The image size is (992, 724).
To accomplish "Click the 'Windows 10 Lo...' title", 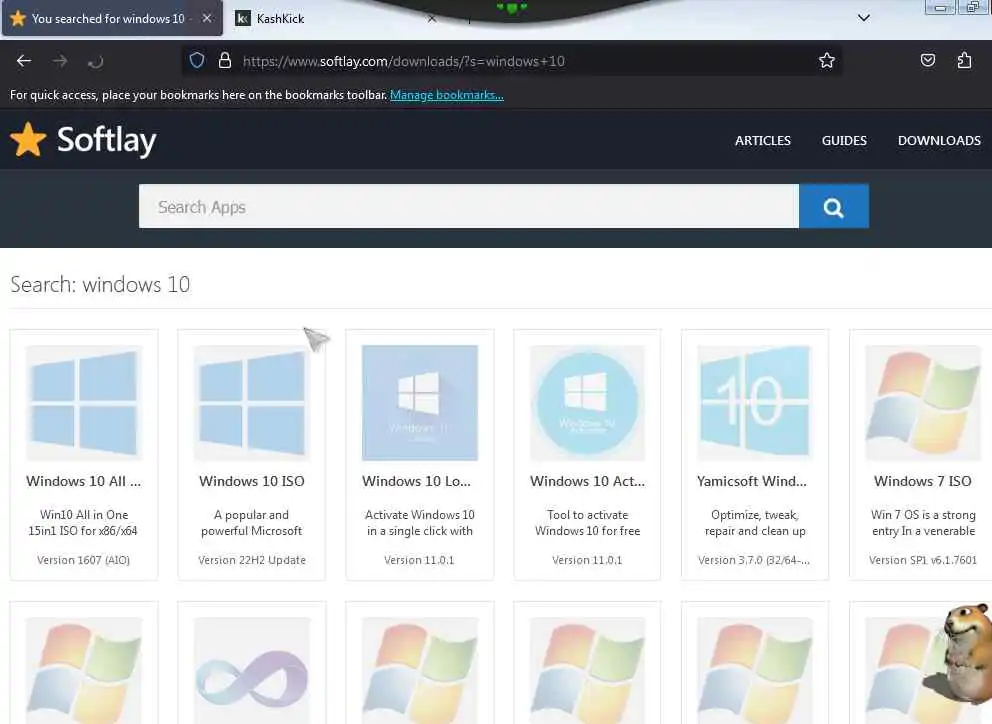I will coord(416,481).
